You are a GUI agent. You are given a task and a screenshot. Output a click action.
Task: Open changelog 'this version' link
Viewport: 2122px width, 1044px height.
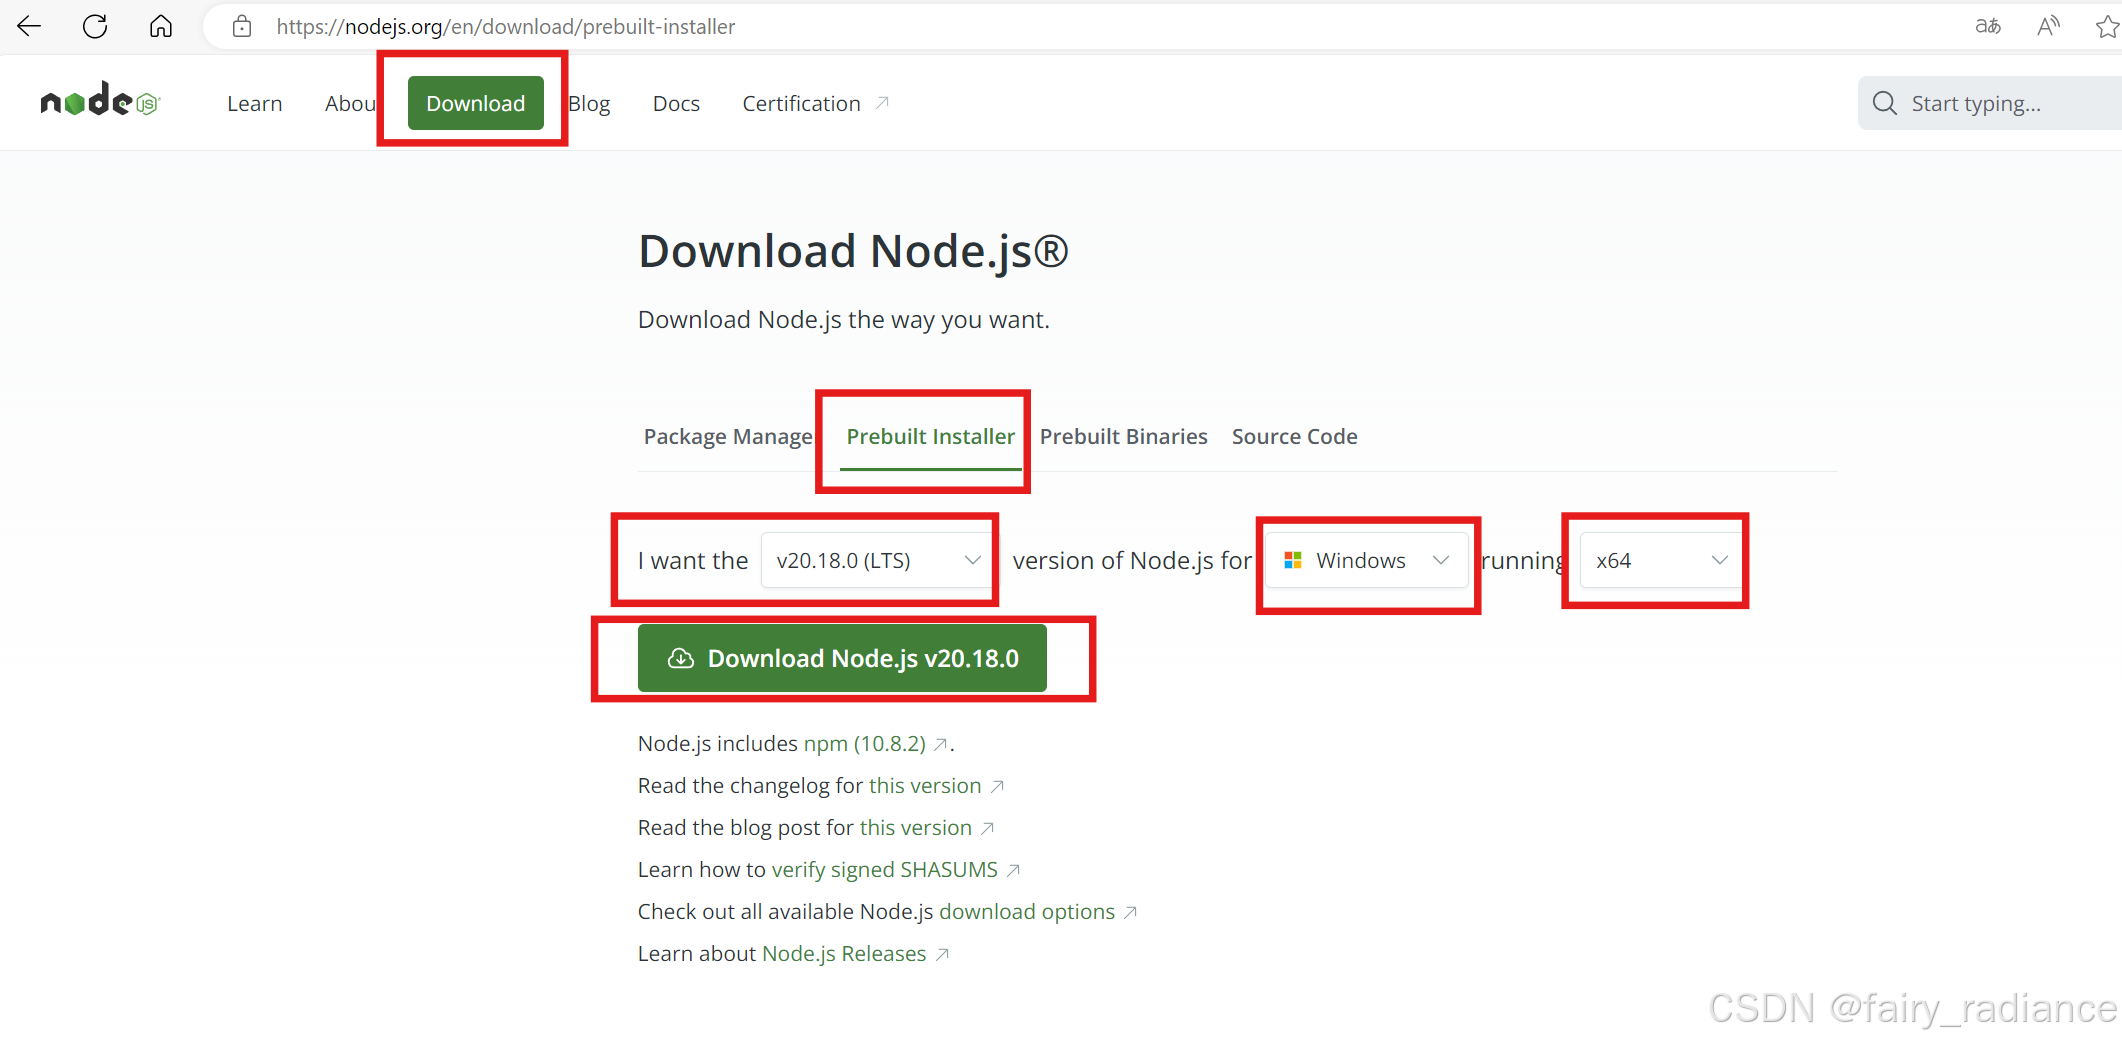click(925, 786)
